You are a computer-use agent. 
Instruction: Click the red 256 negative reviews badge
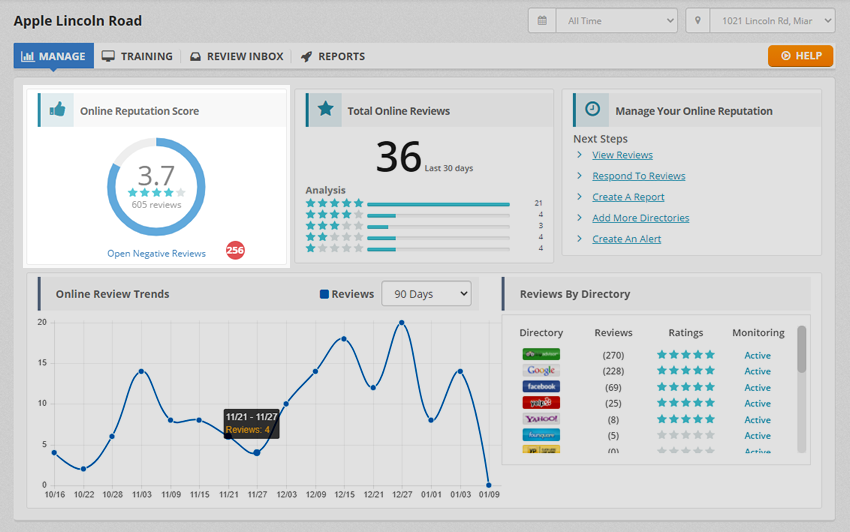[x=235, y=251]
